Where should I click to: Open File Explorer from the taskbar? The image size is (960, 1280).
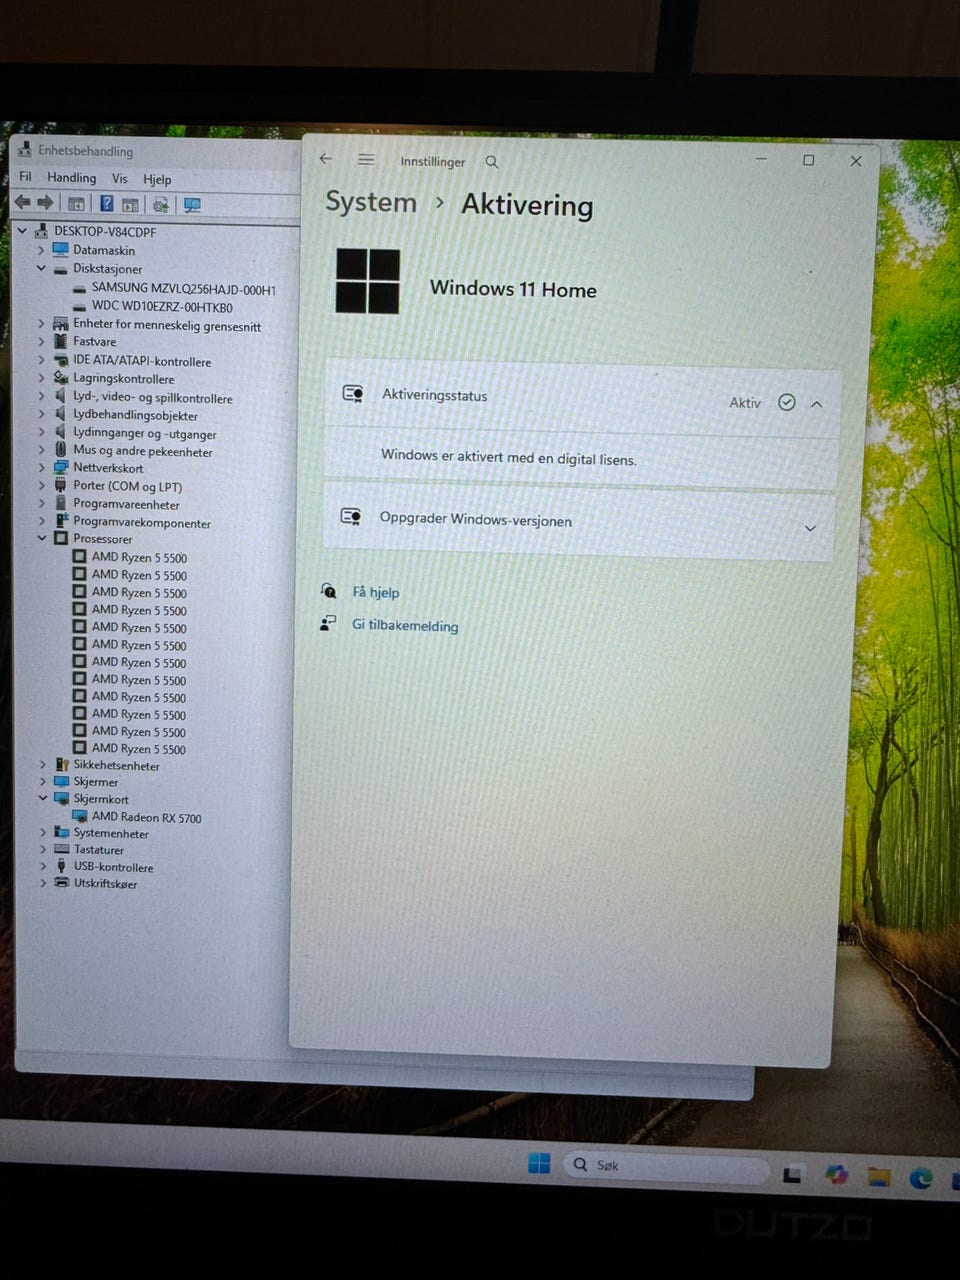click(x=879, y=1176)
